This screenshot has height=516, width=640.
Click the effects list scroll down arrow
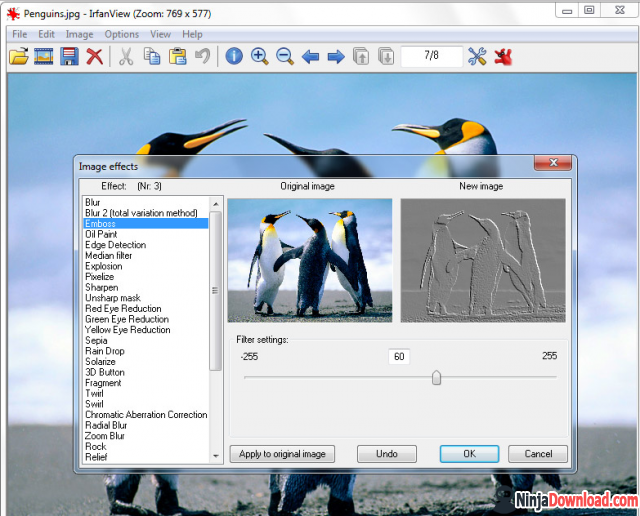(x=216, y=456)
